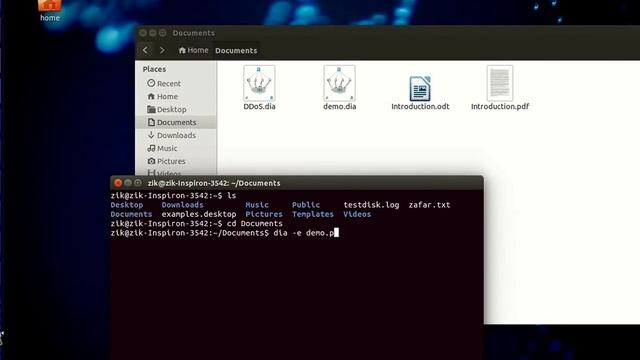Click the Documents window title text
Screen dimensions: 640x360
[x=193, y=33]
